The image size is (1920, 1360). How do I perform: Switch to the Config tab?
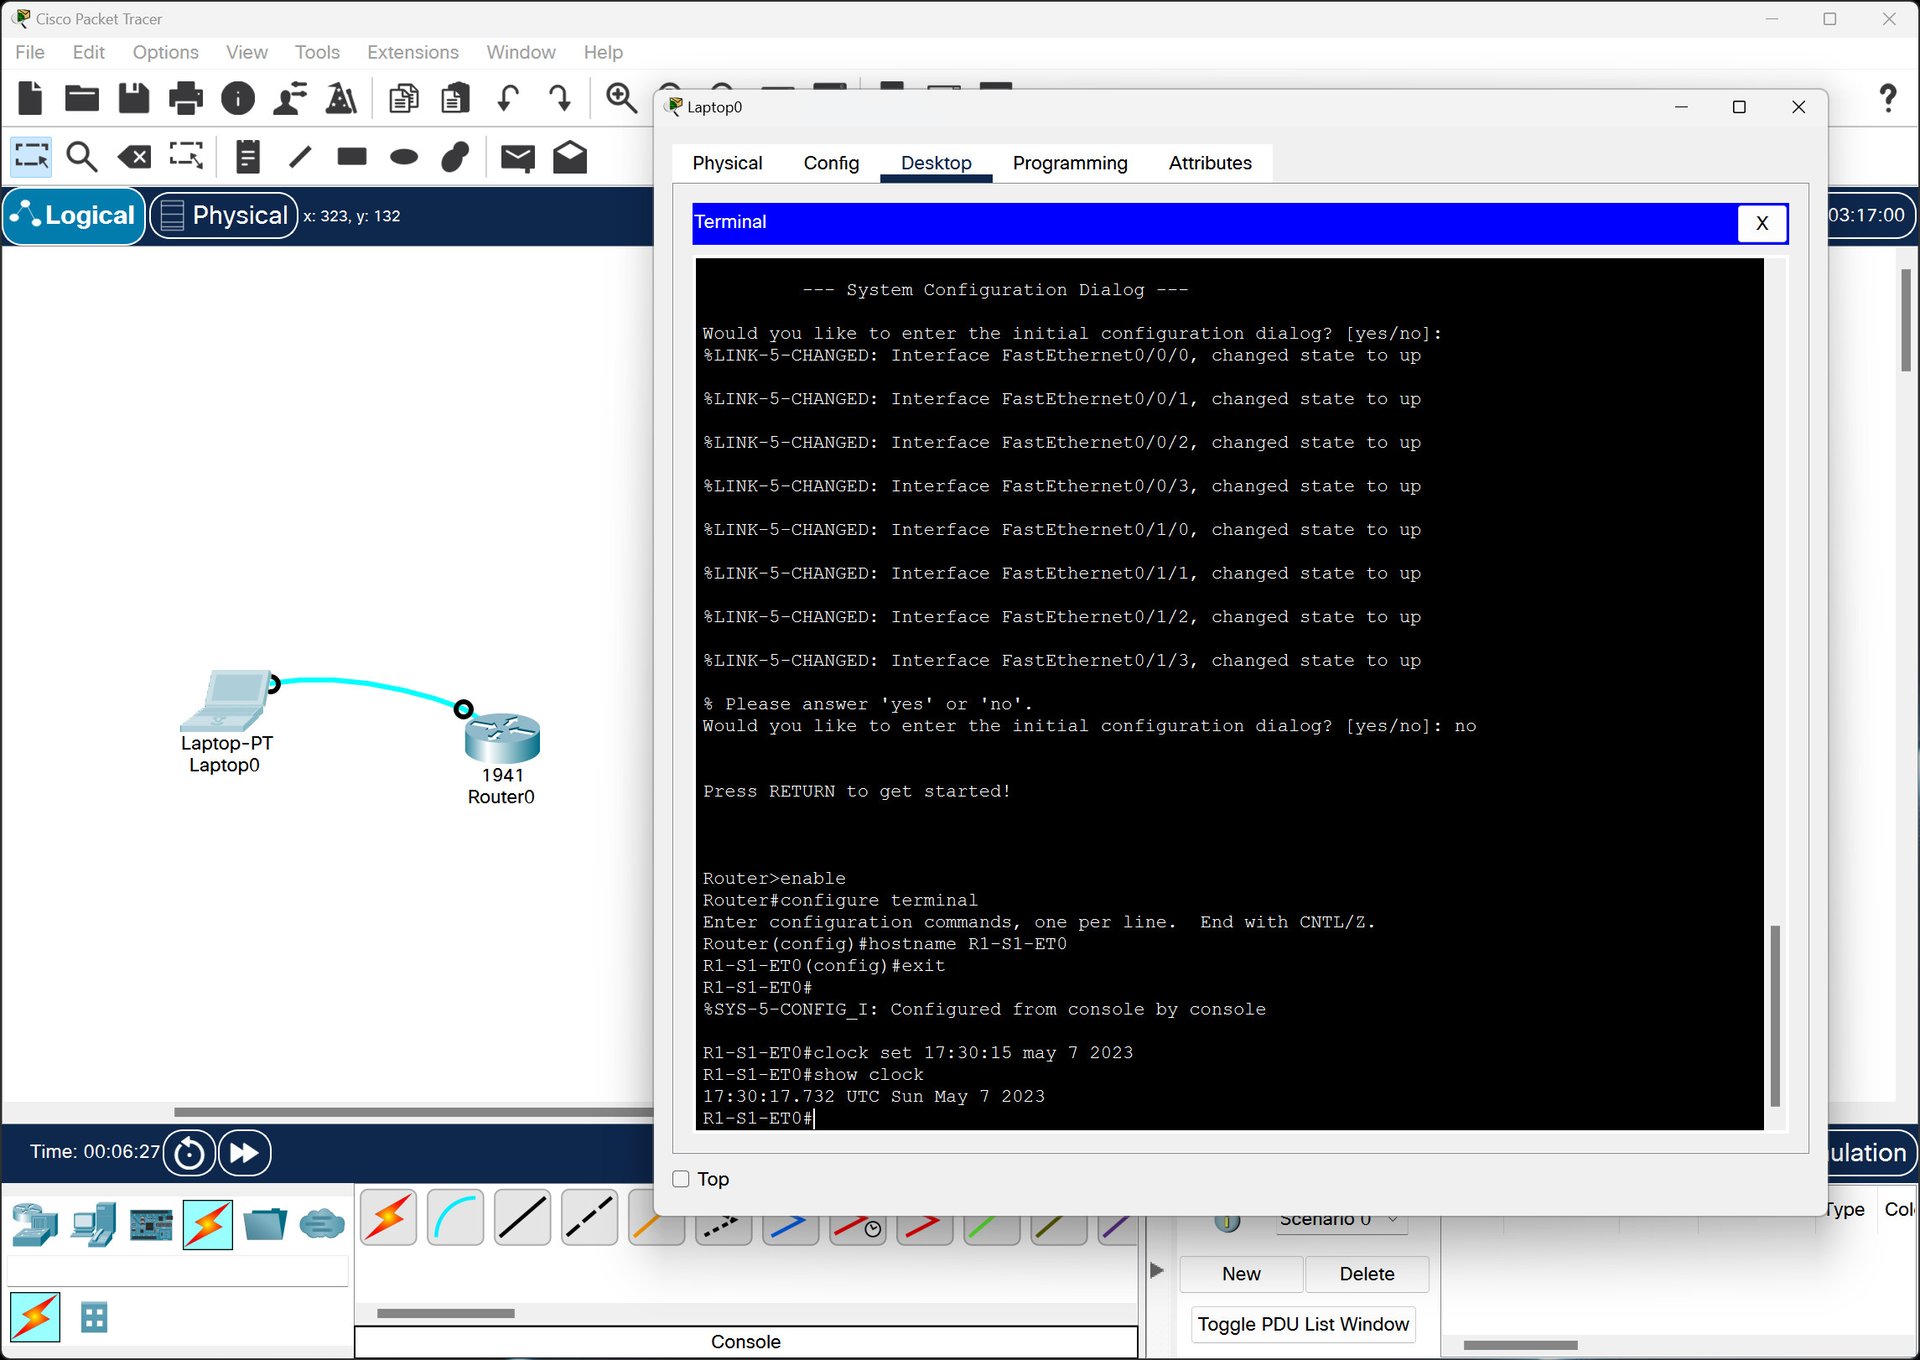pyautogui.click(x=830, y=163)
